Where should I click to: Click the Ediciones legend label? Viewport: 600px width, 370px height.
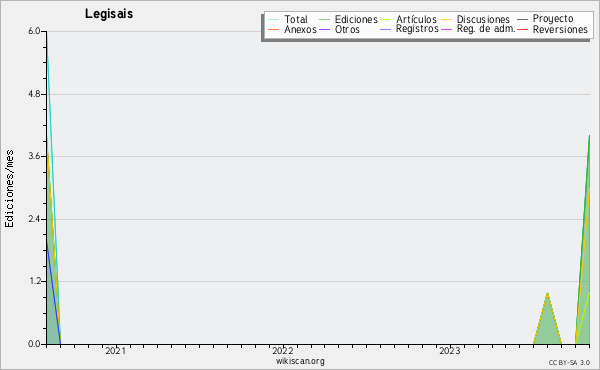click(x=356, y=19)
